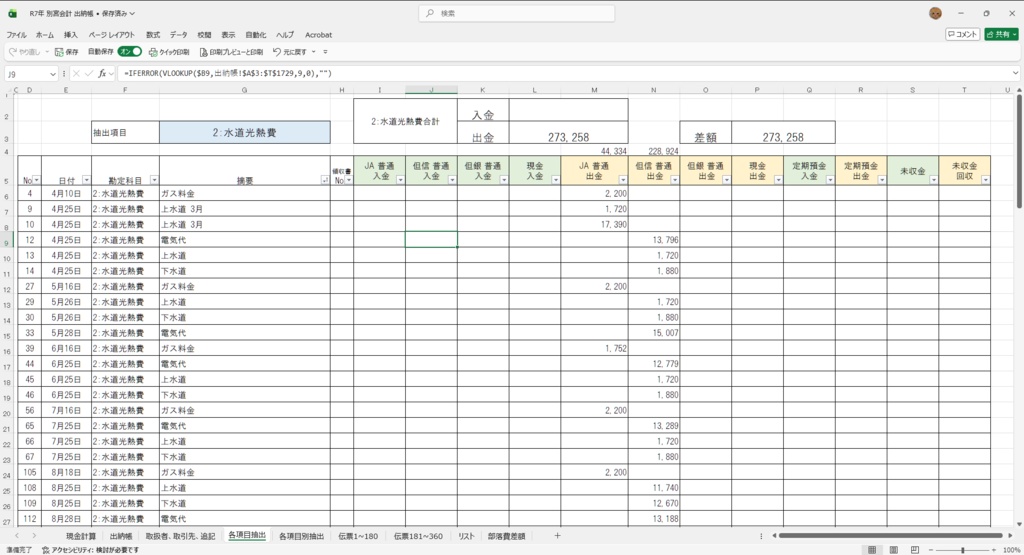Screen dimensions: 1024x555
Task: Toggle the 自動保存 autosave switch
Action: pyautogui.click(x=129, y=52)
